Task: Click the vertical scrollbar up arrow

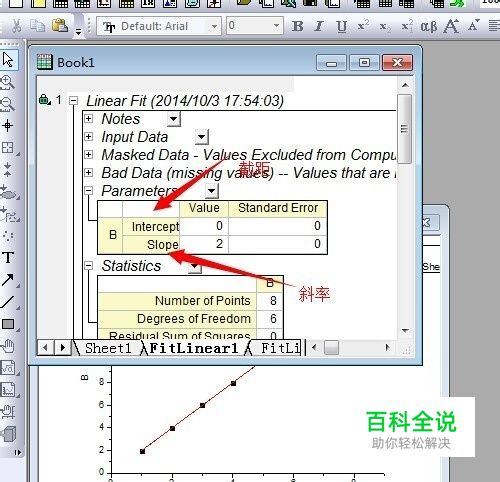Action: click(405, 85)
